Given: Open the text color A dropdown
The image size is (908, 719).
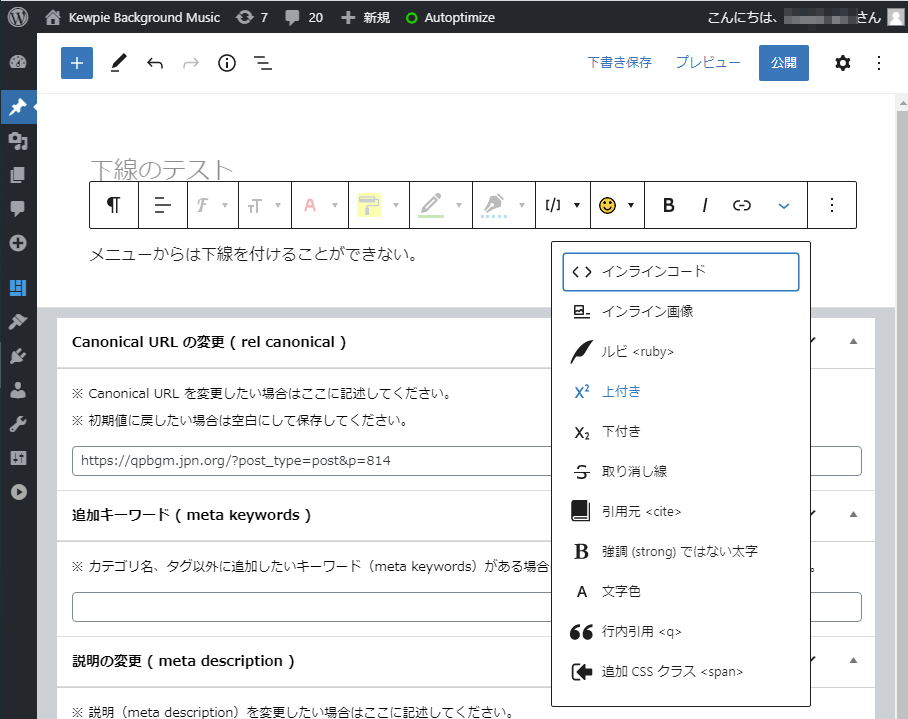Looking at the screenshot, I should click(x=320, y=205).
